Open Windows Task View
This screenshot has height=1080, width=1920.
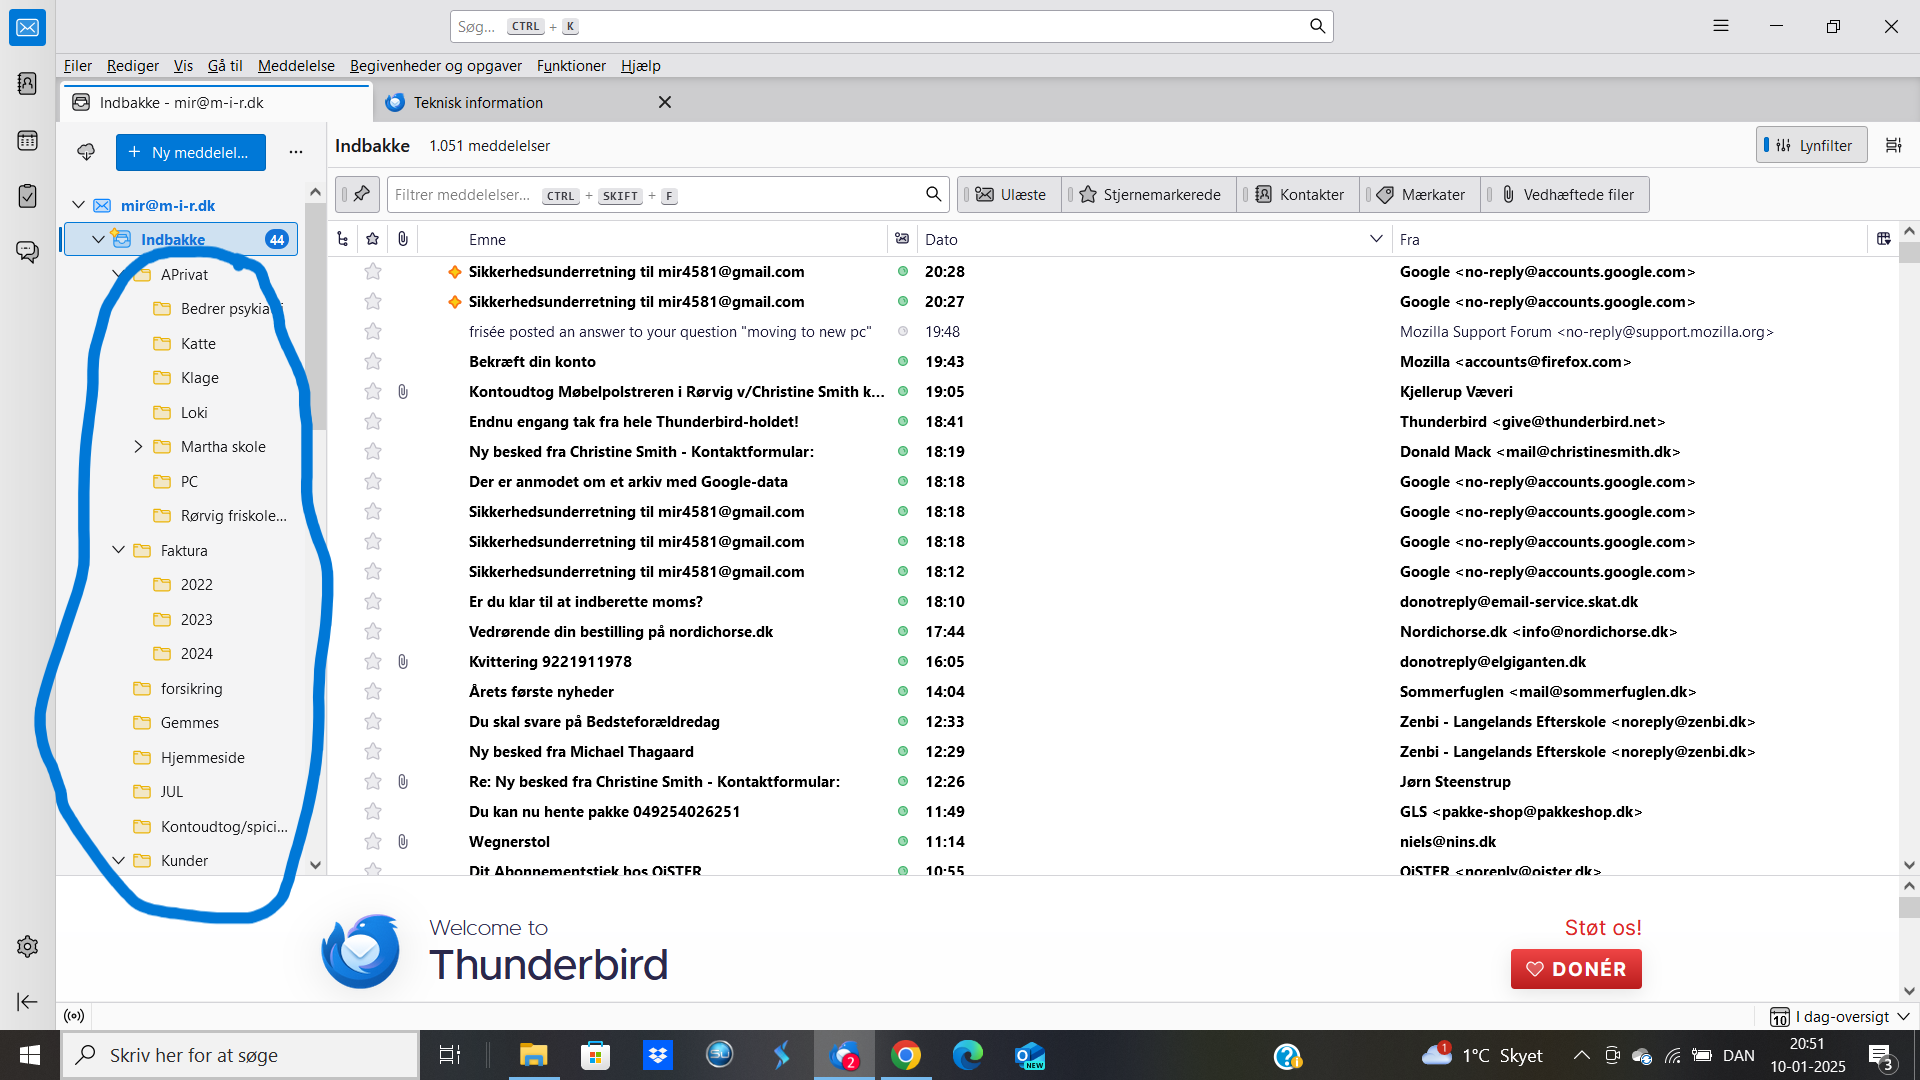point(450,1055)
